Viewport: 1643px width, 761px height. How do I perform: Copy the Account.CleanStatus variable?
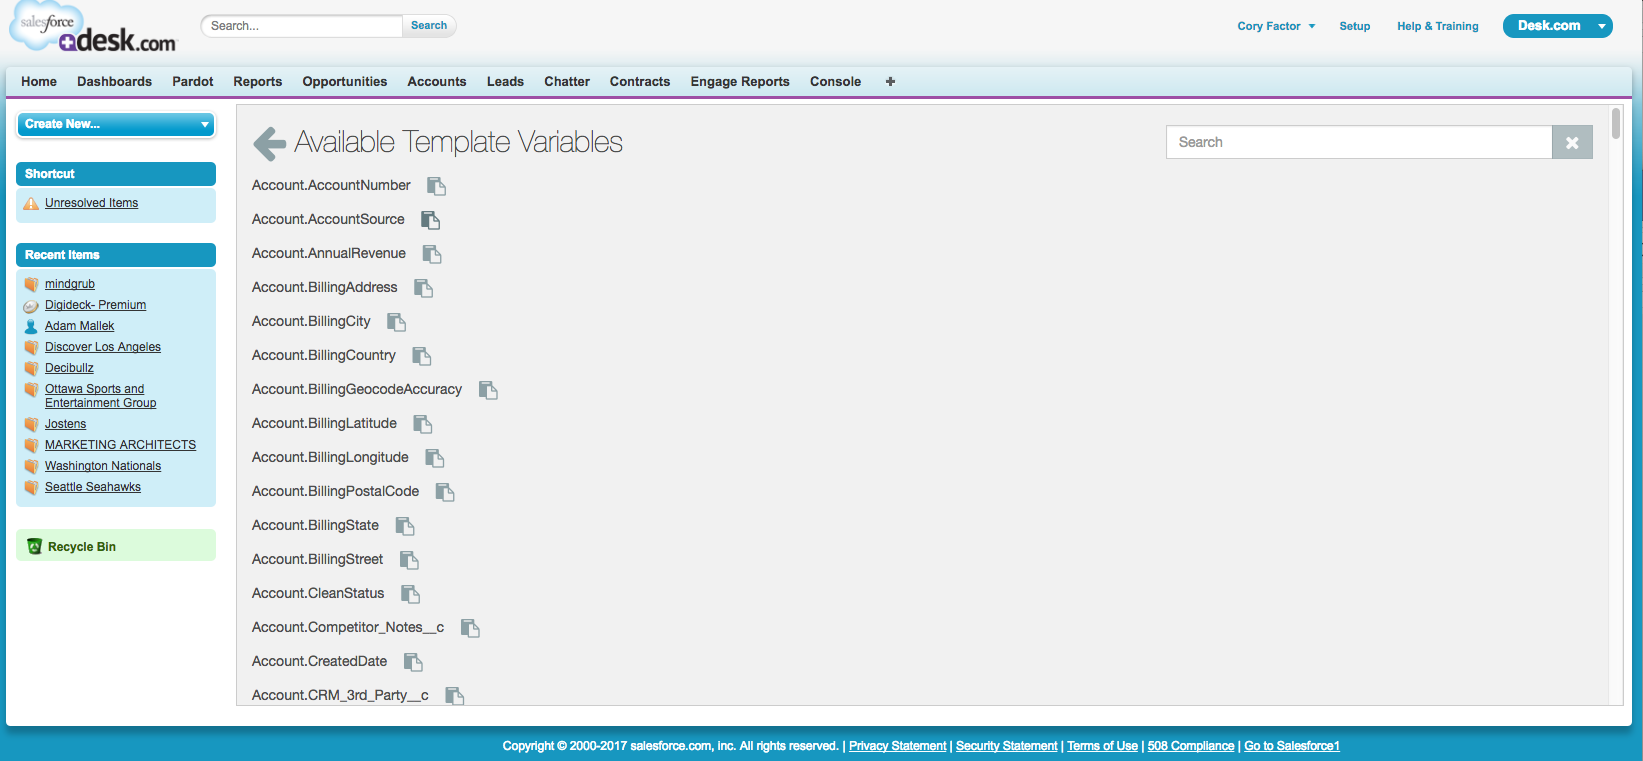click(x=410, y=594)
